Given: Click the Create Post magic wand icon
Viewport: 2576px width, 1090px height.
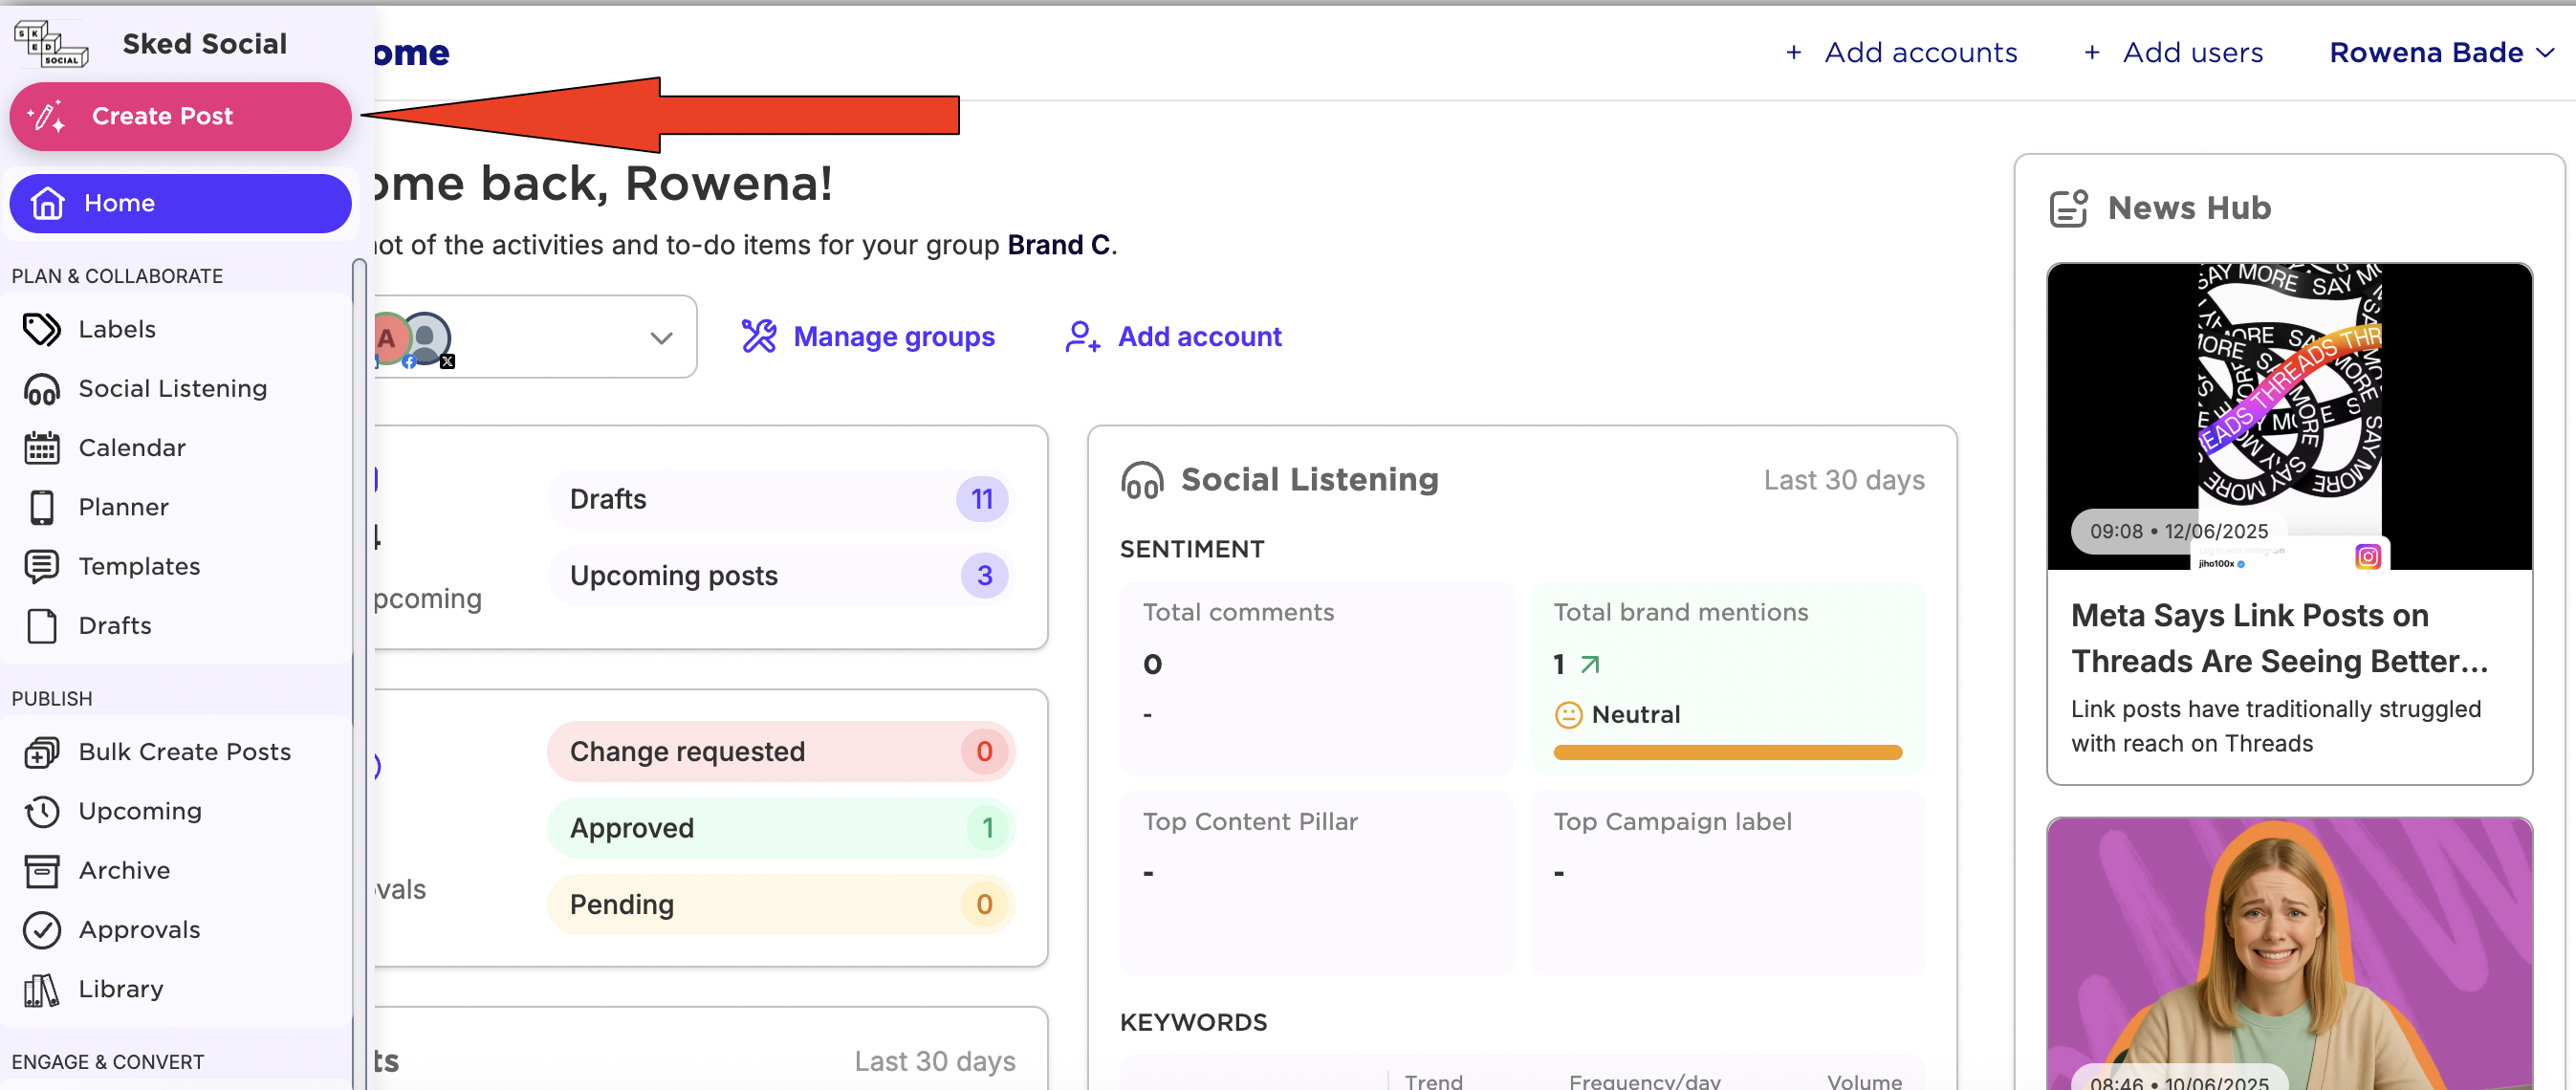Looking at the screenshot, I should tap(46, 117).
